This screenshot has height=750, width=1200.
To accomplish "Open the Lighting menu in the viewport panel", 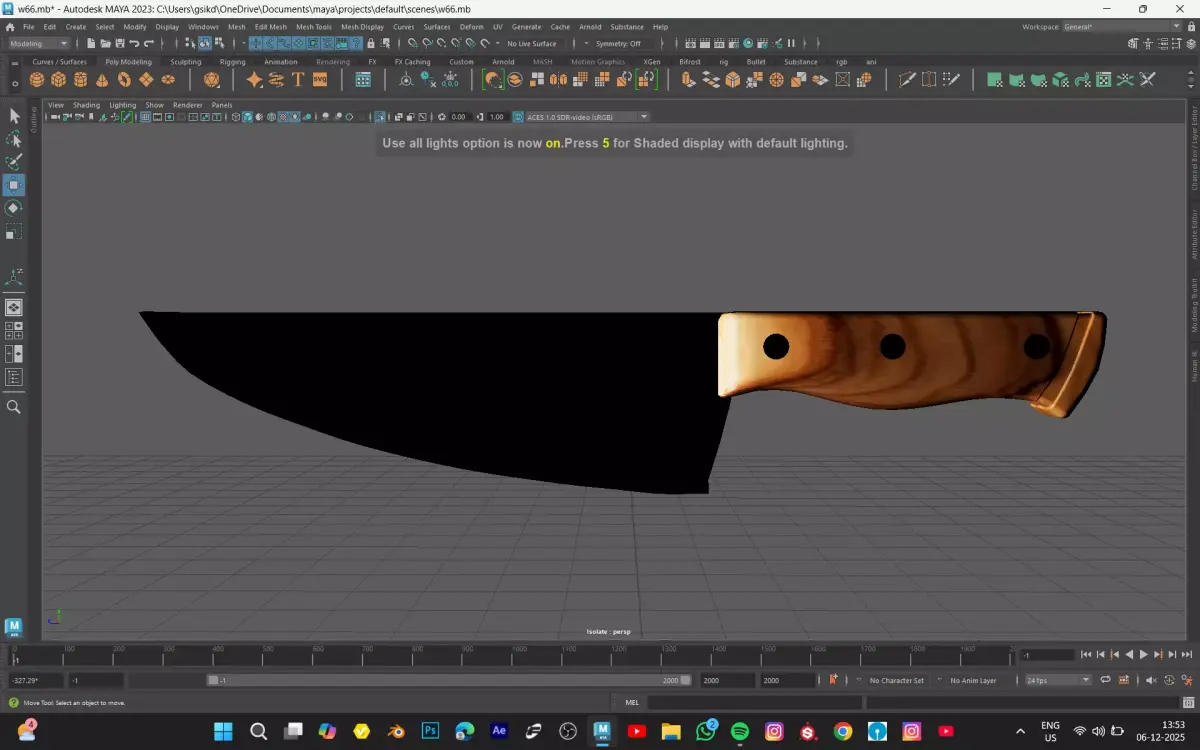I will click(122, 105).
